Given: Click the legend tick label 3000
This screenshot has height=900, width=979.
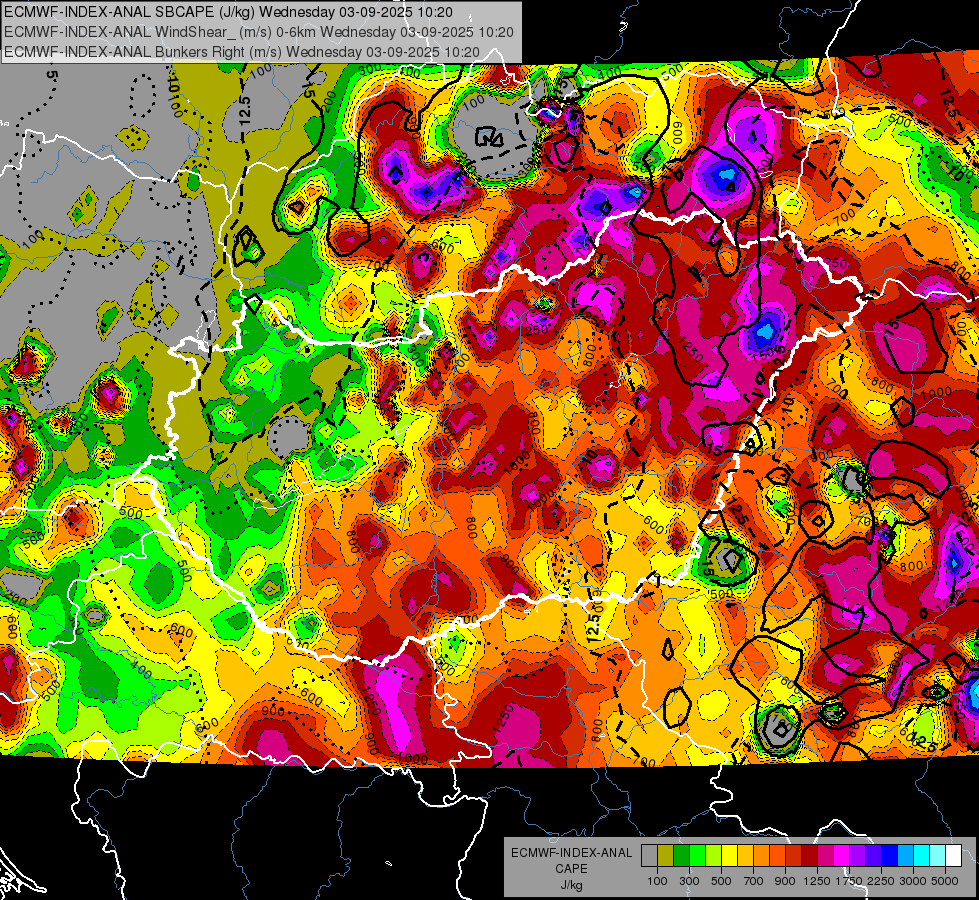Looking at the screenshot, I should pos(912,881).
